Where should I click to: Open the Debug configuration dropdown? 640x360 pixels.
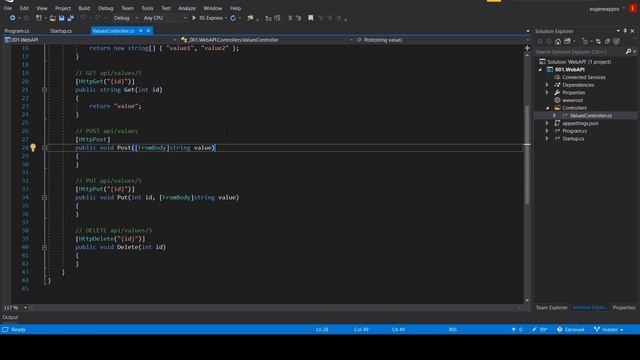(x=125, y=18)
